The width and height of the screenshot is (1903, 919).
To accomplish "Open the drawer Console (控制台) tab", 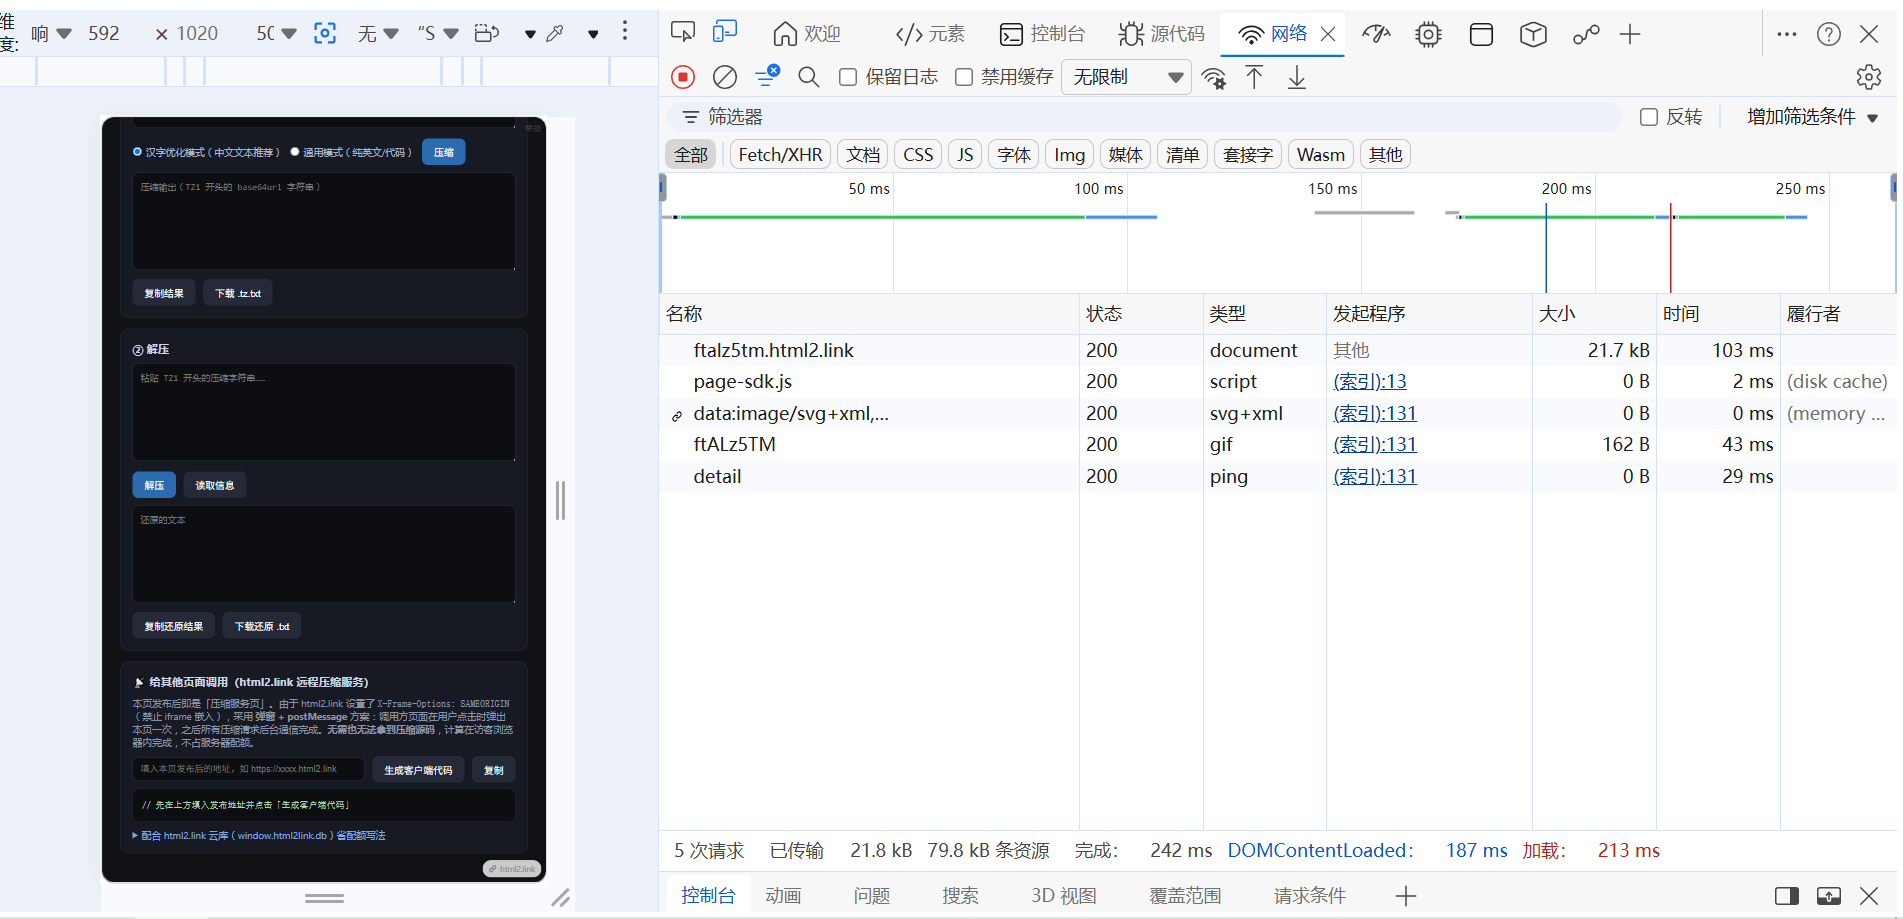I will 708,895.
